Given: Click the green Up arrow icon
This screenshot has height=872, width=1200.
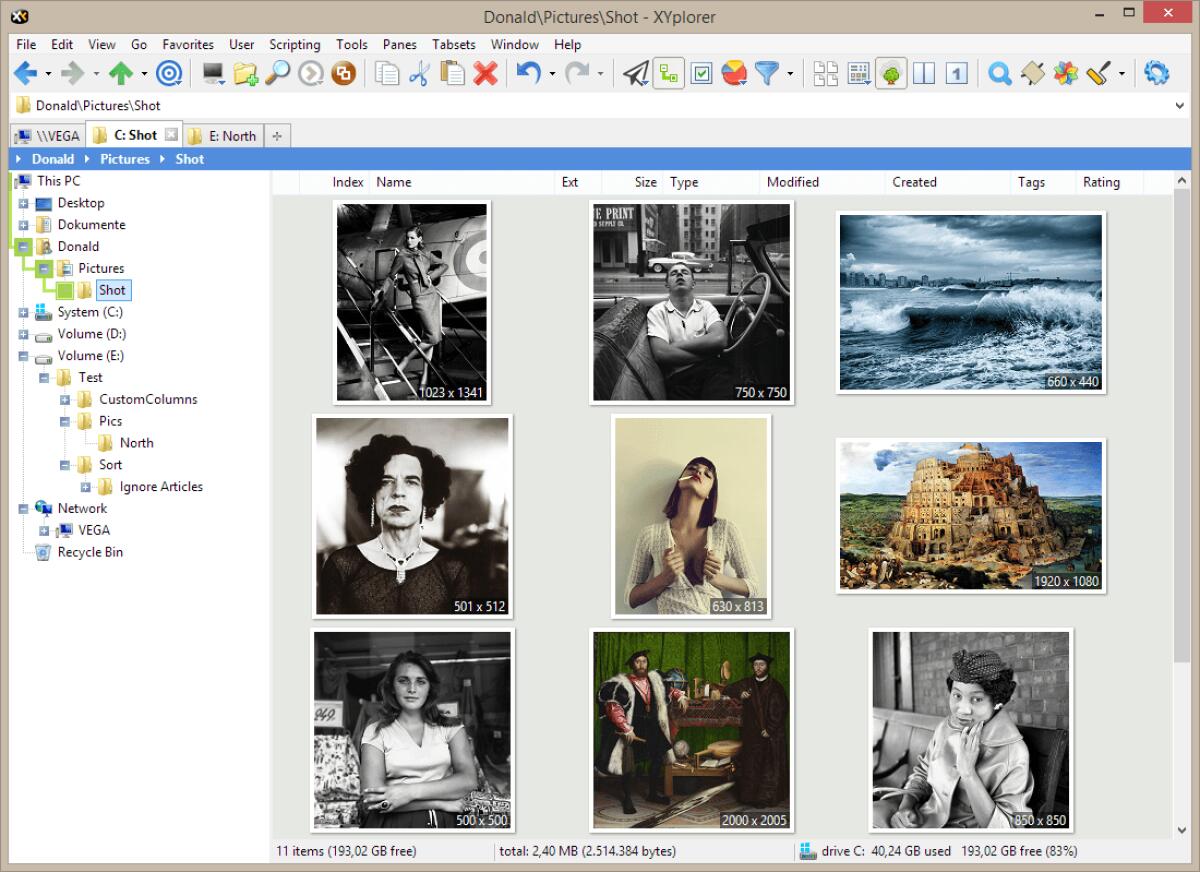Looking at the screenshot, I should (x=121, y=73).
